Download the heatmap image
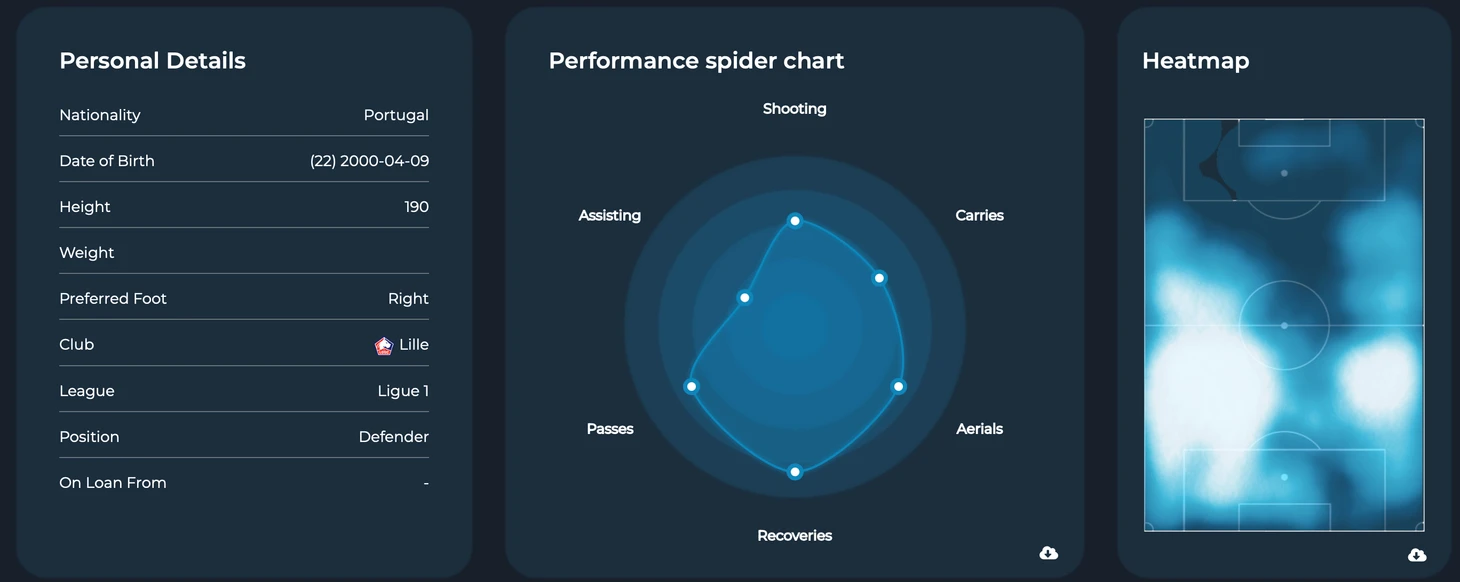The image size is (1460, 582). click(x=1416, y=555)
